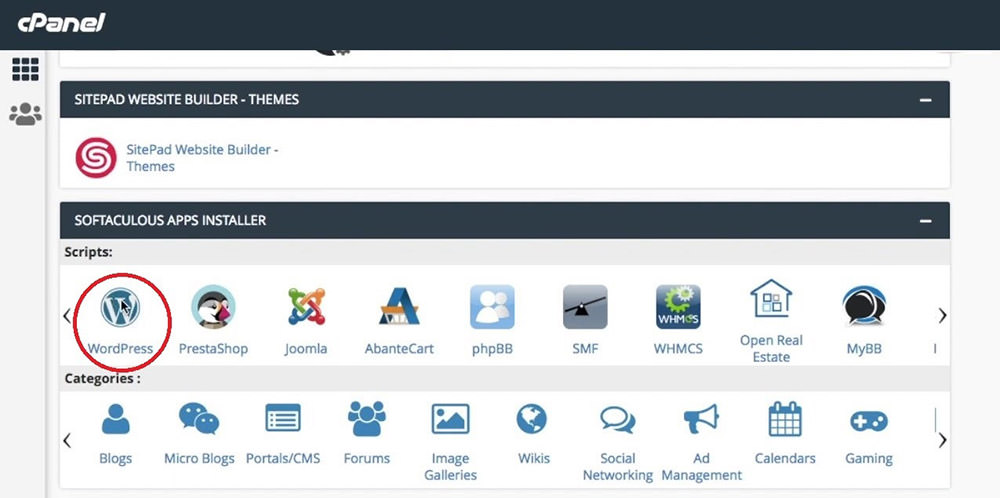1000x498 pixels.
Task: Click the SOFTACULOUS APPS INSTALLER header title
Action: [170, 221]
